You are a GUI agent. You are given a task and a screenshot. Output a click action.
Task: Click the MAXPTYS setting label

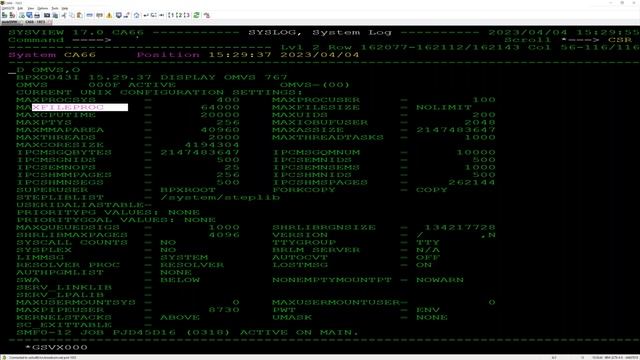coord(44,122)
